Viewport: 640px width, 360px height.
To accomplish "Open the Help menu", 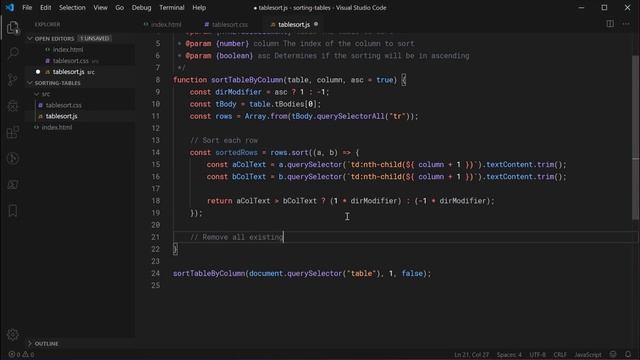I will (x=199, y=7).
